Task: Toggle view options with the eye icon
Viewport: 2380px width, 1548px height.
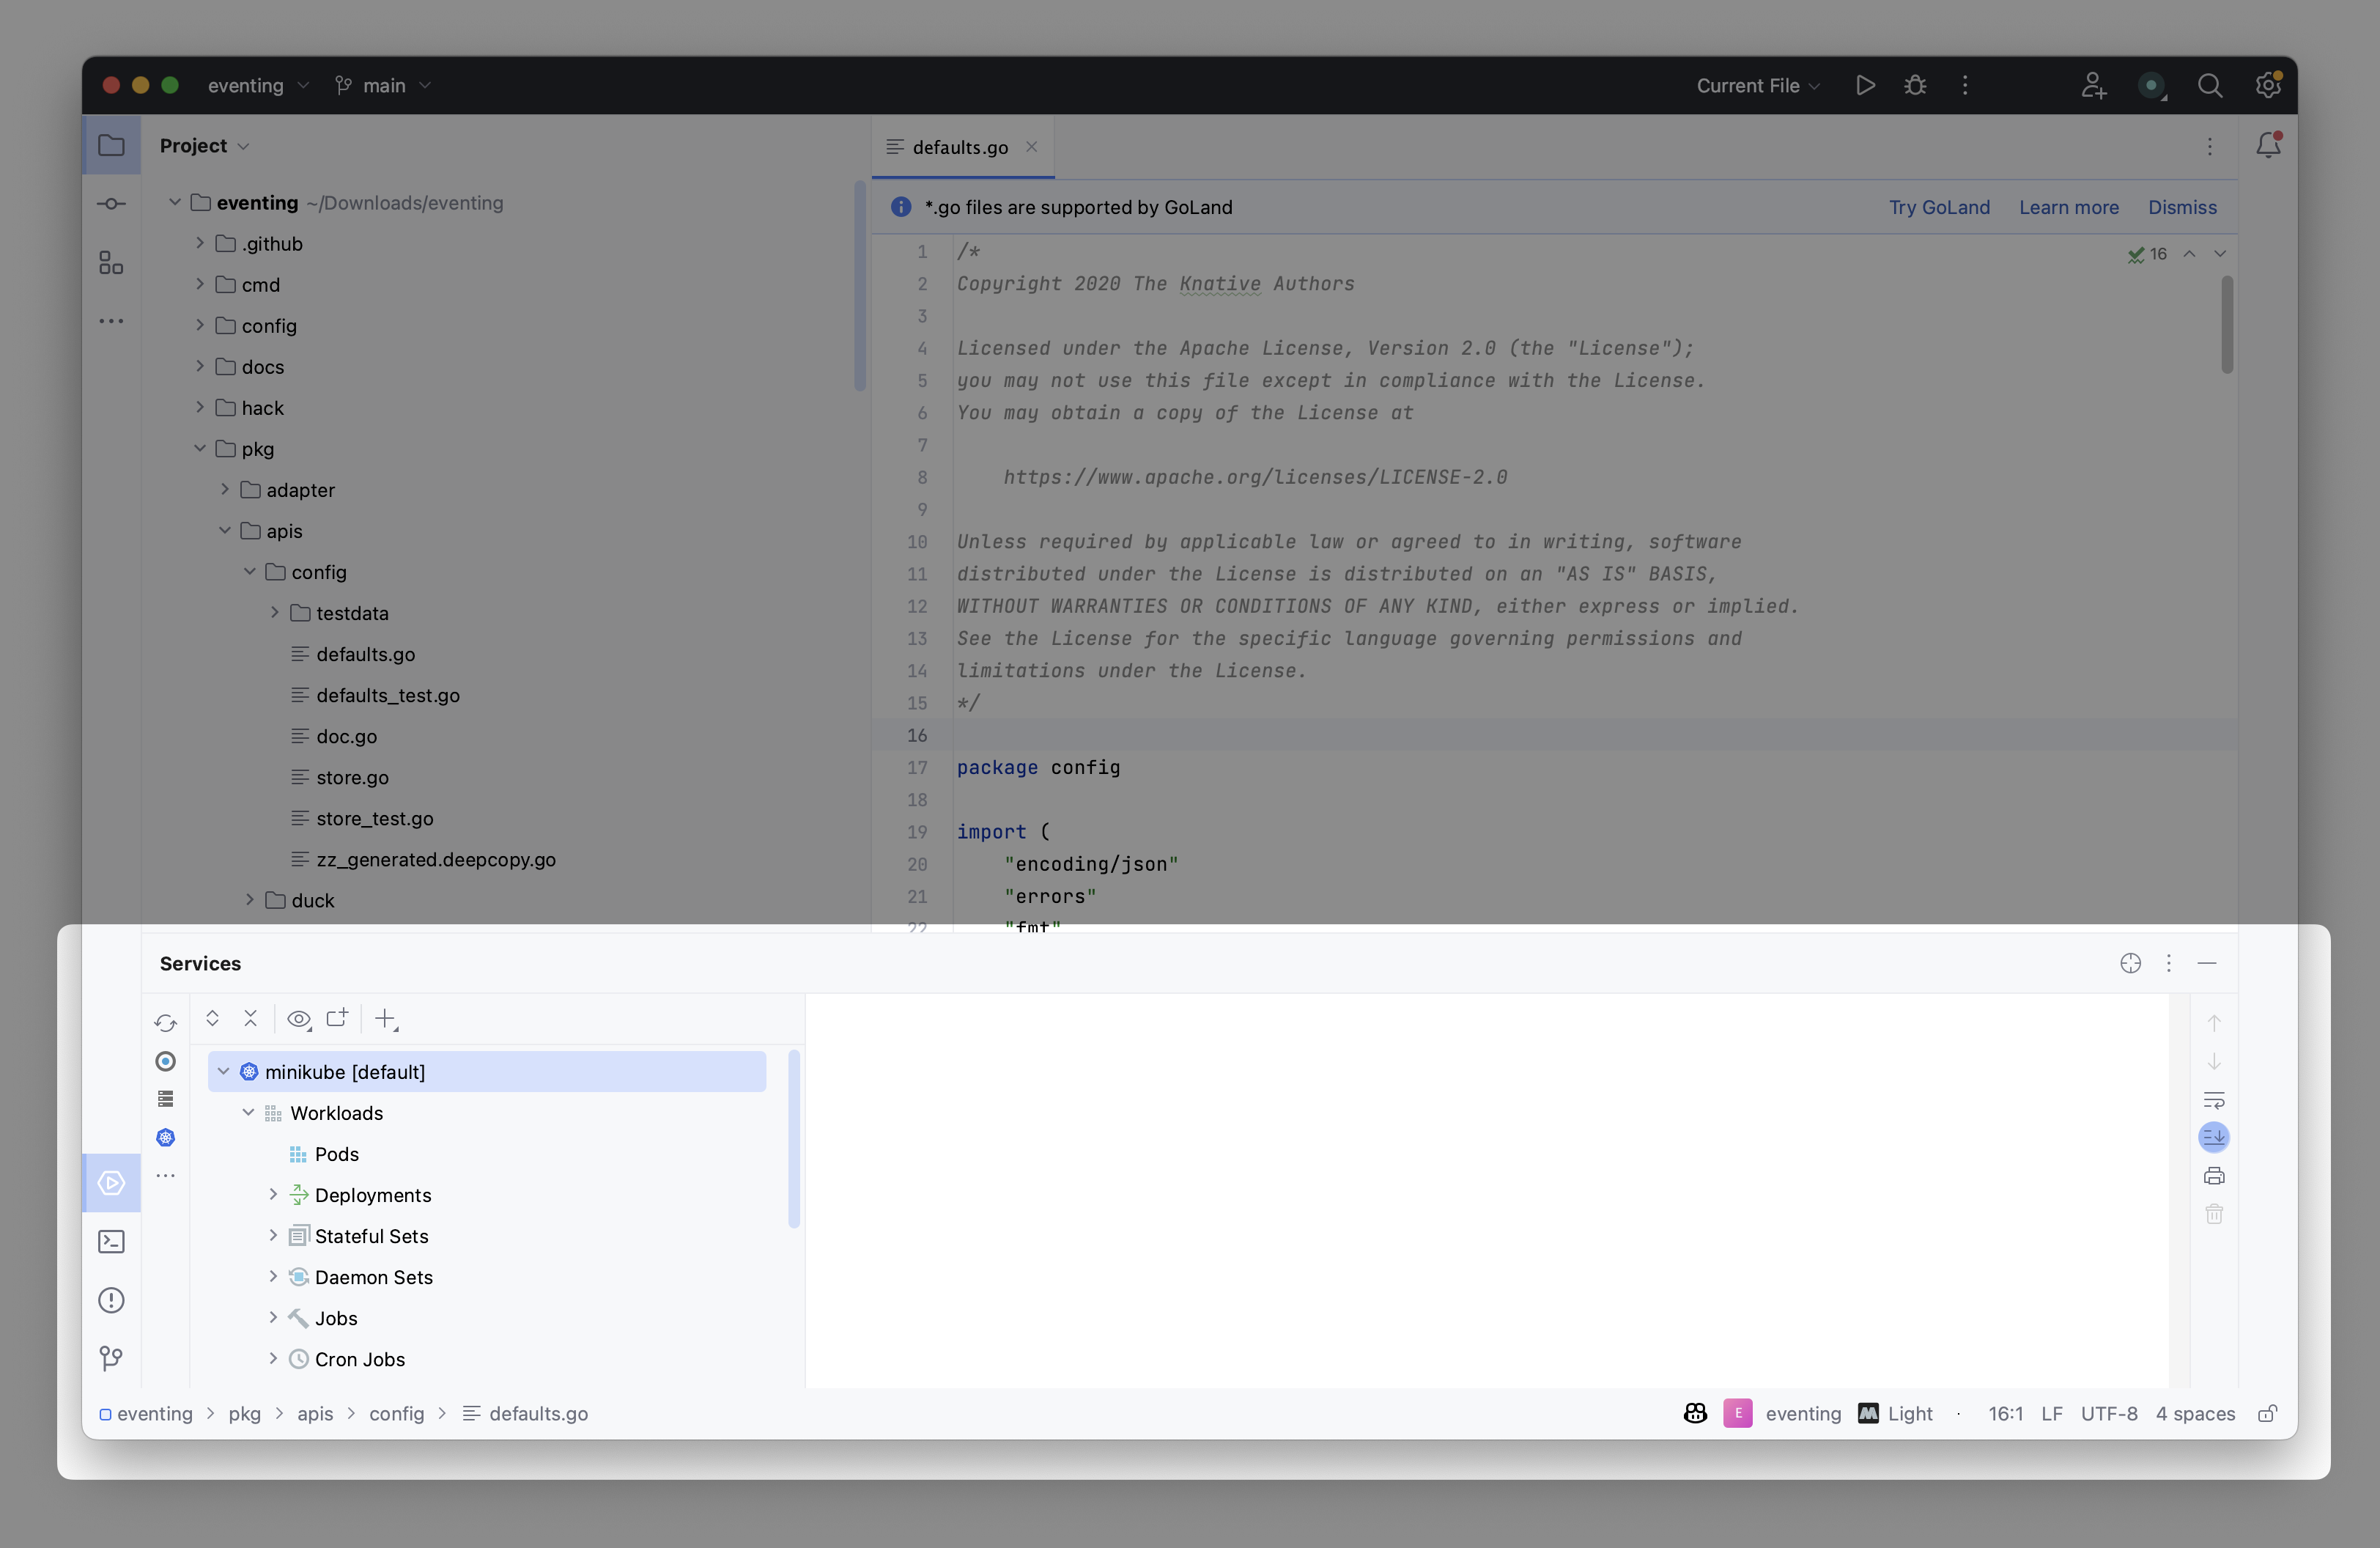Action: (298, 1020)
